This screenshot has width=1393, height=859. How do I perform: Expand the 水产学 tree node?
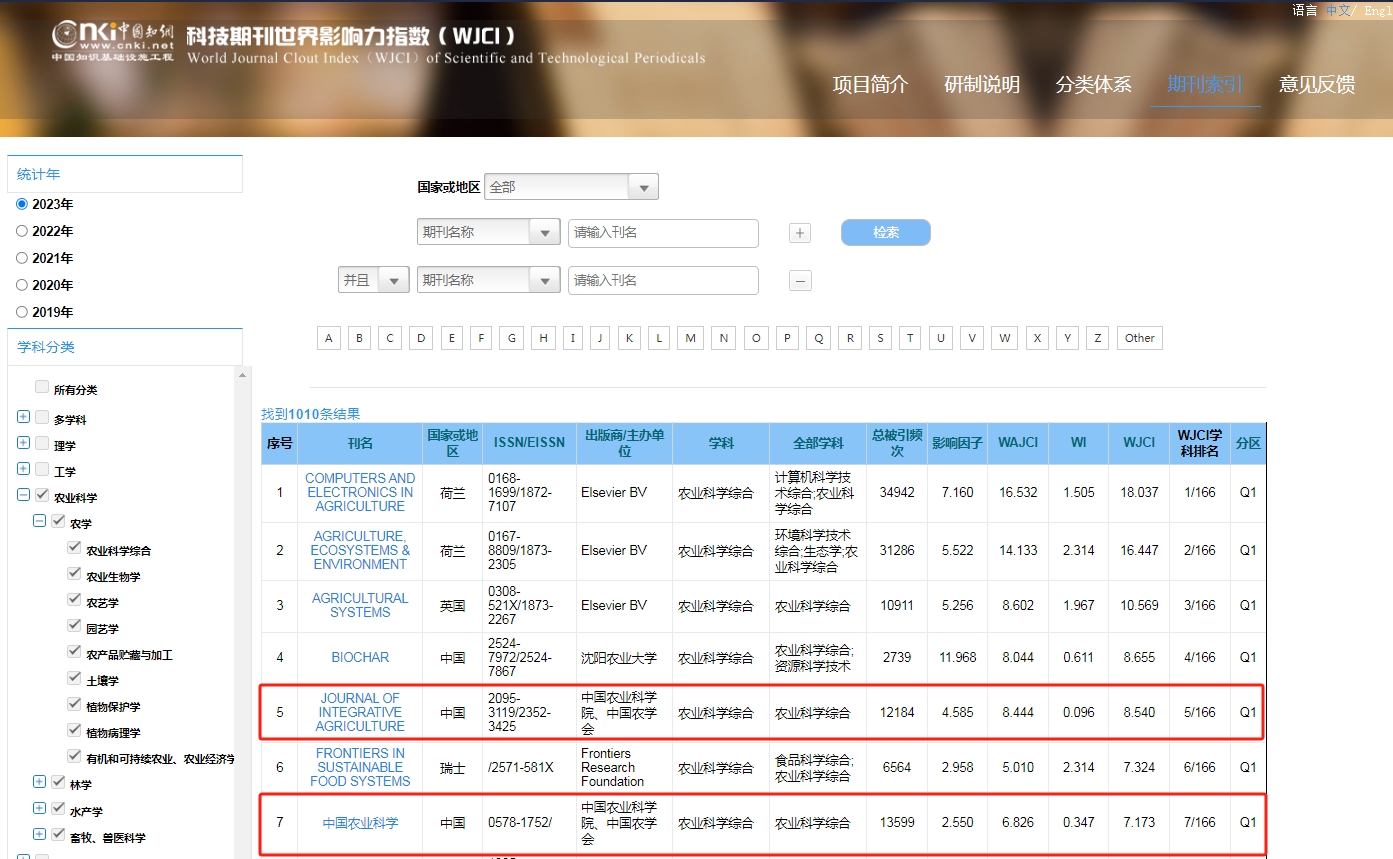[40, 808]
